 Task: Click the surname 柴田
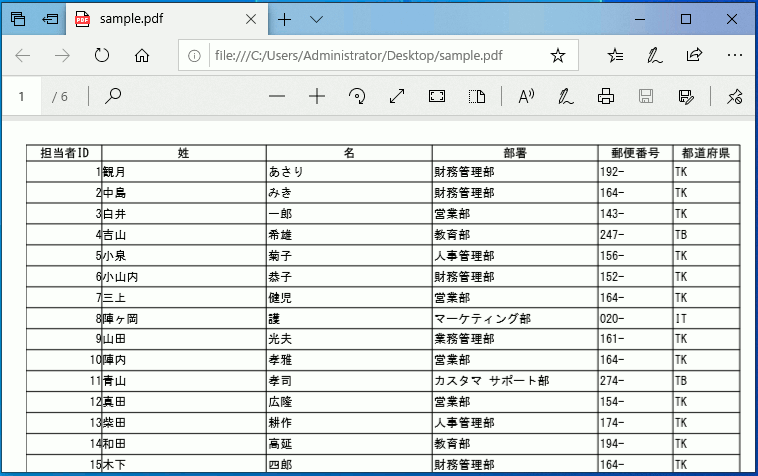pyautogui.click(x=115, y=423)
